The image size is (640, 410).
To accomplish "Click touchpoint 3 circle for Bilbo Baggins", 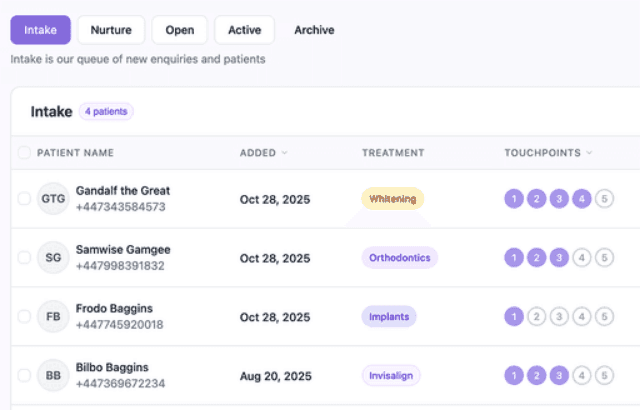I will click(559, 375).
